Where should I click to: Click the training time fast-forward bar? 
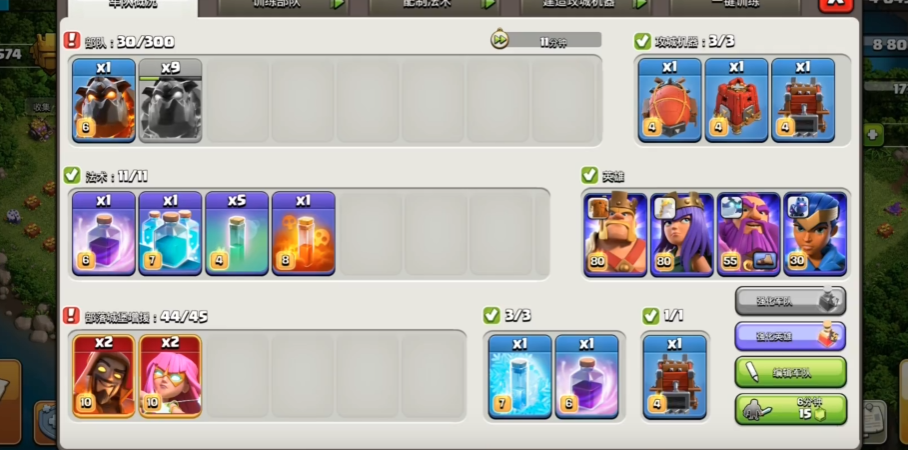pos(545,40)
